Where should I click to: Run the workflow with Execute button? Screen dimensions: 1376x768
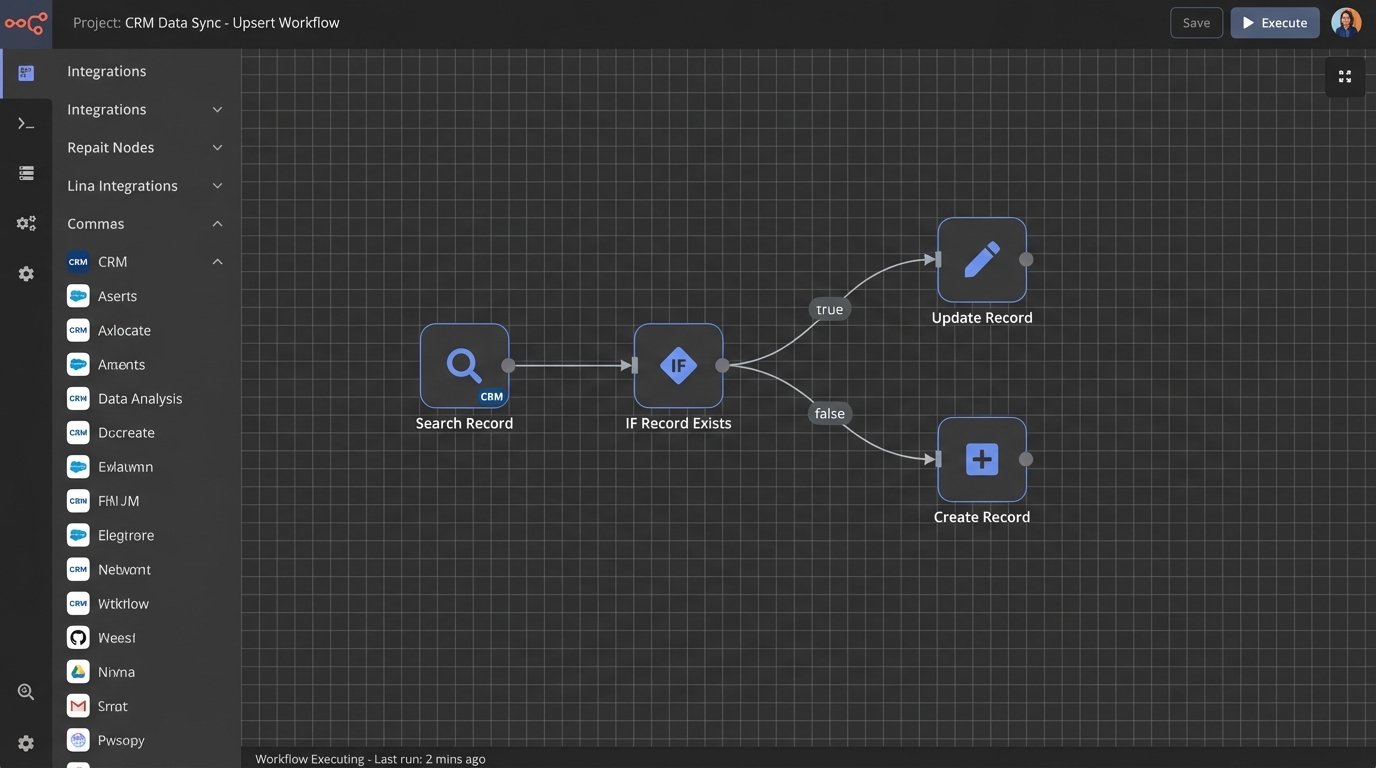(1274, 23)
